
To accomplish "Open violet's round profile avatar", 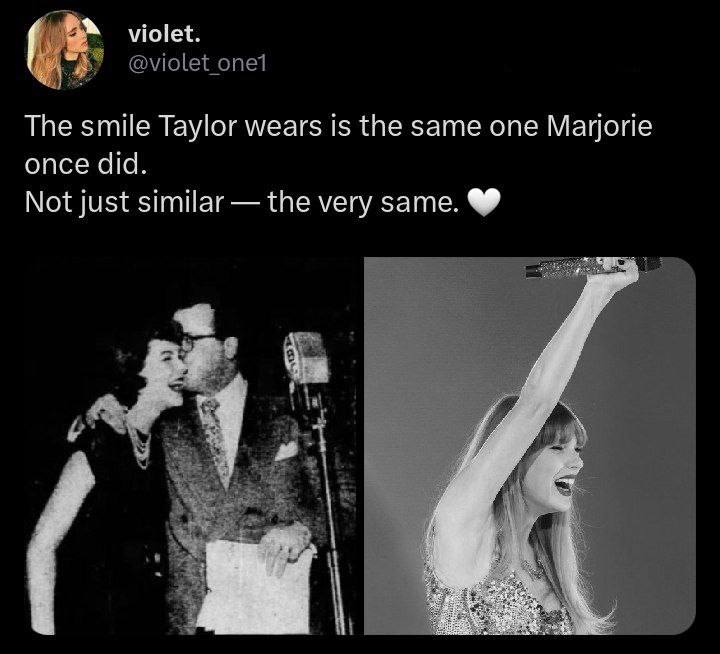I will (x=65, y=50).
